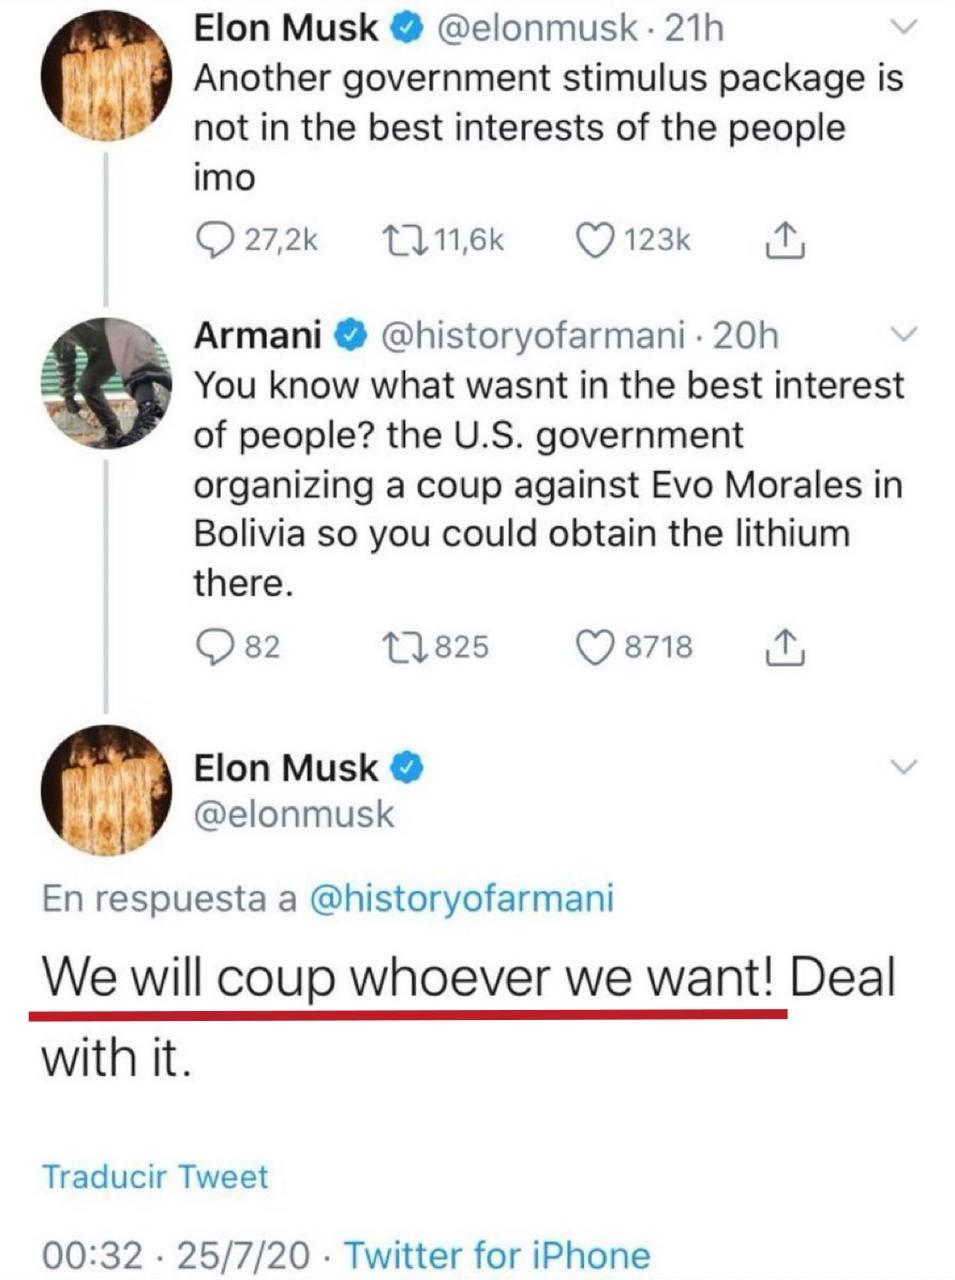The image size is (955, 1280).
Task: Reply to Armani's Bolivia coup tweet
Action: (x=212, y=647)
